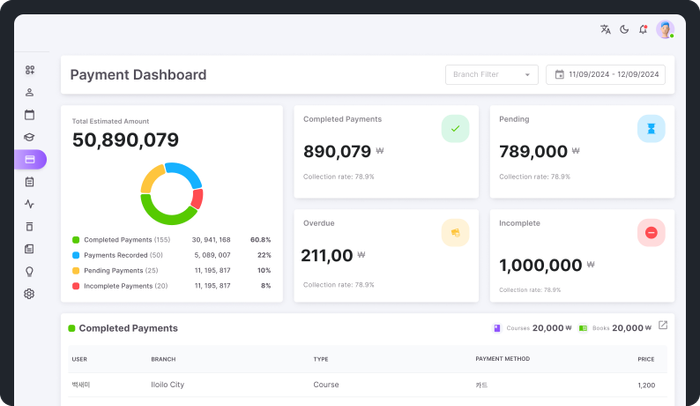Image resolution: width=700 pixels, height=406 pixels.
Task: Open the dashboard widgets icon in sidebar
Action: [29, 70]
